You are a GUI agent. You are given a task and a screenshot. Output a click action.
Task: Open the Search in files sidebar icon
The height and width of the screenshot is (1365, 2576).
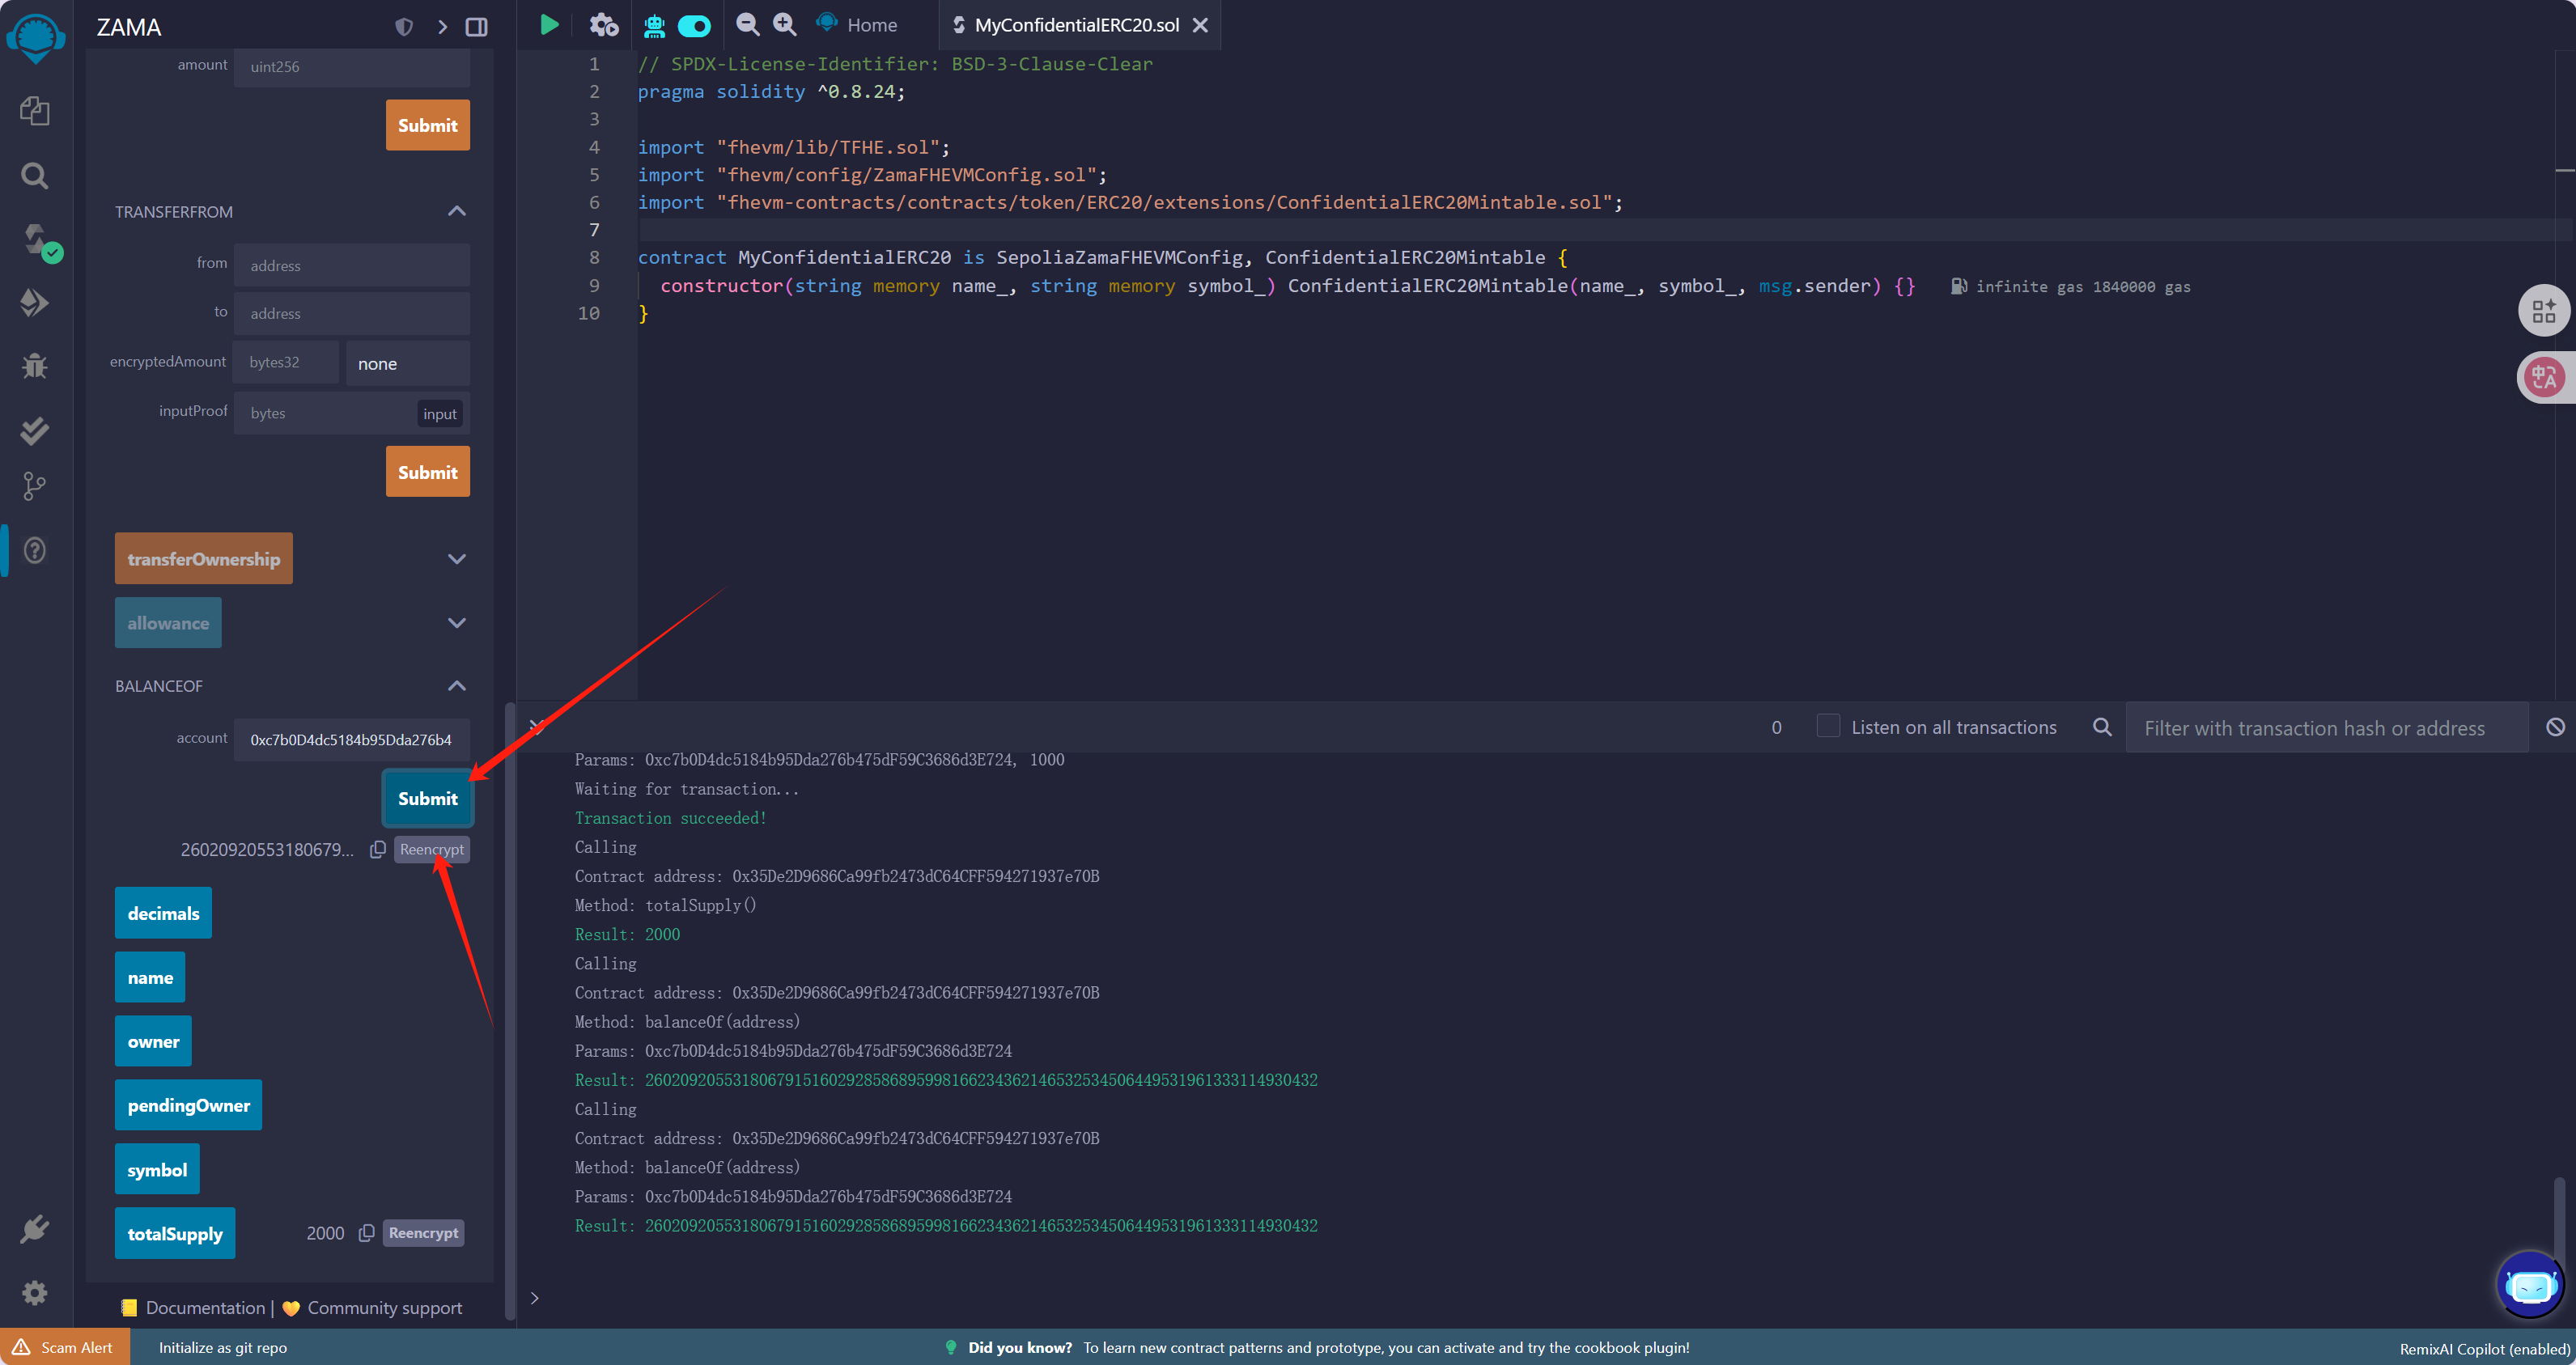[x=35, y=176]
